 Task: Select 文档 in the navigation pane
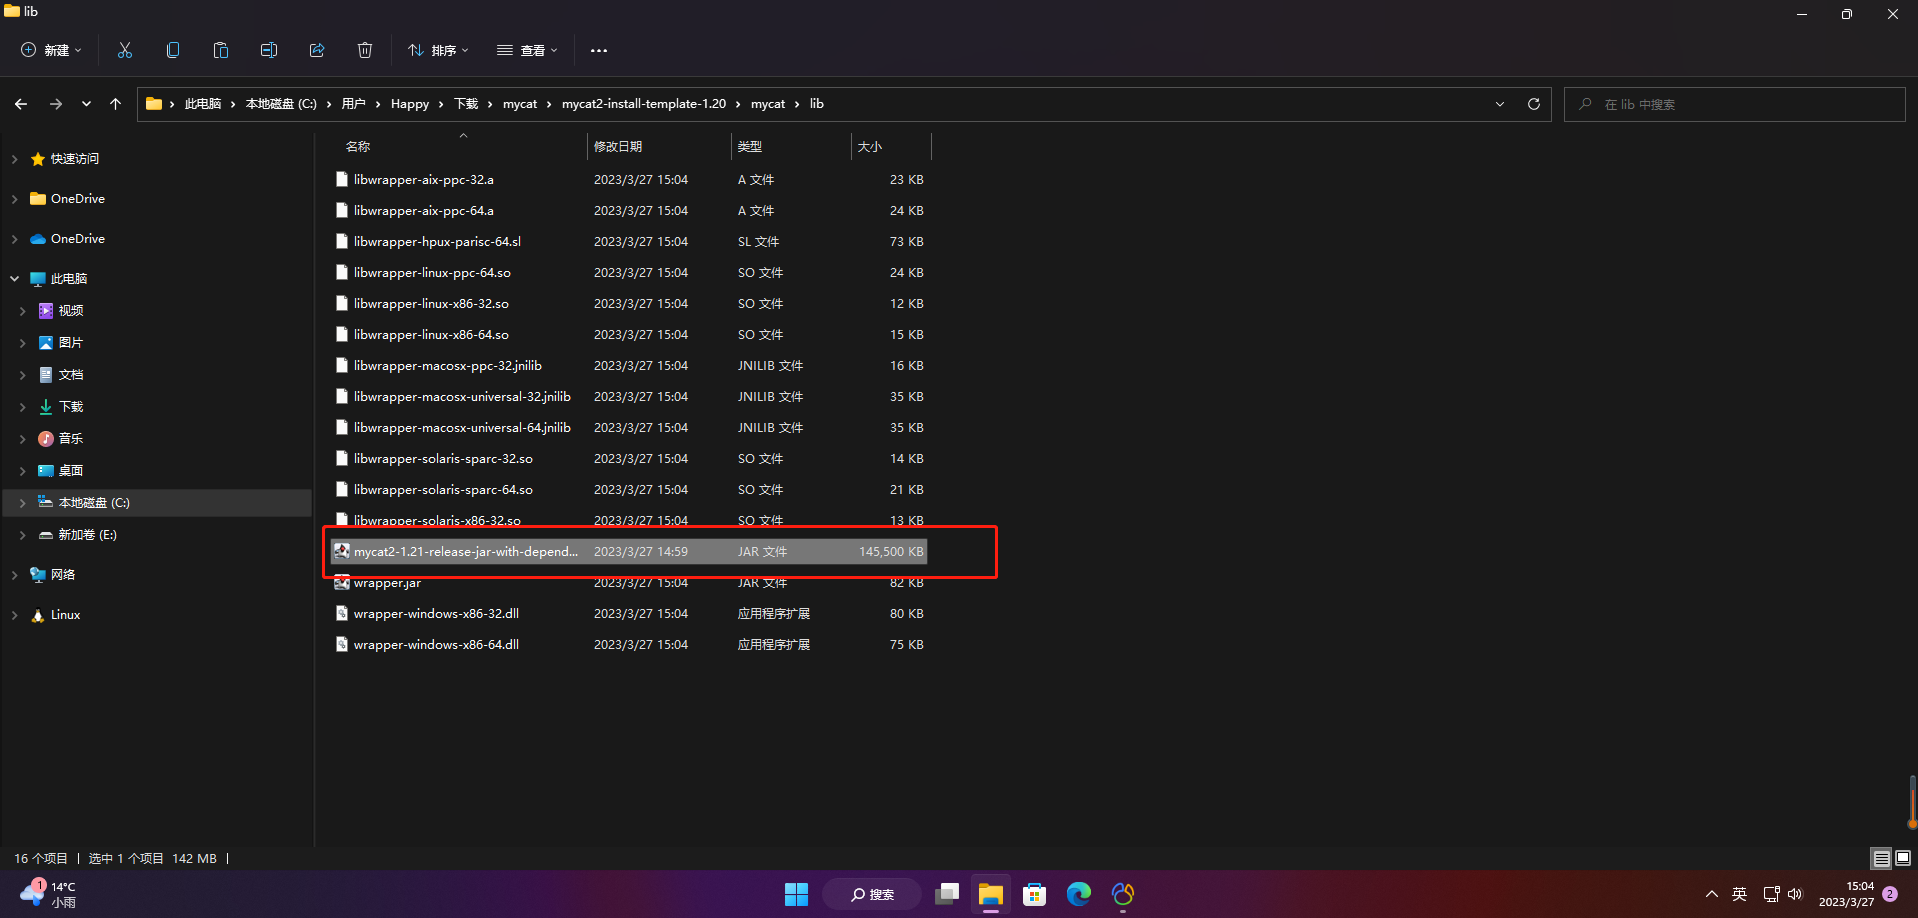coord(71,375)
